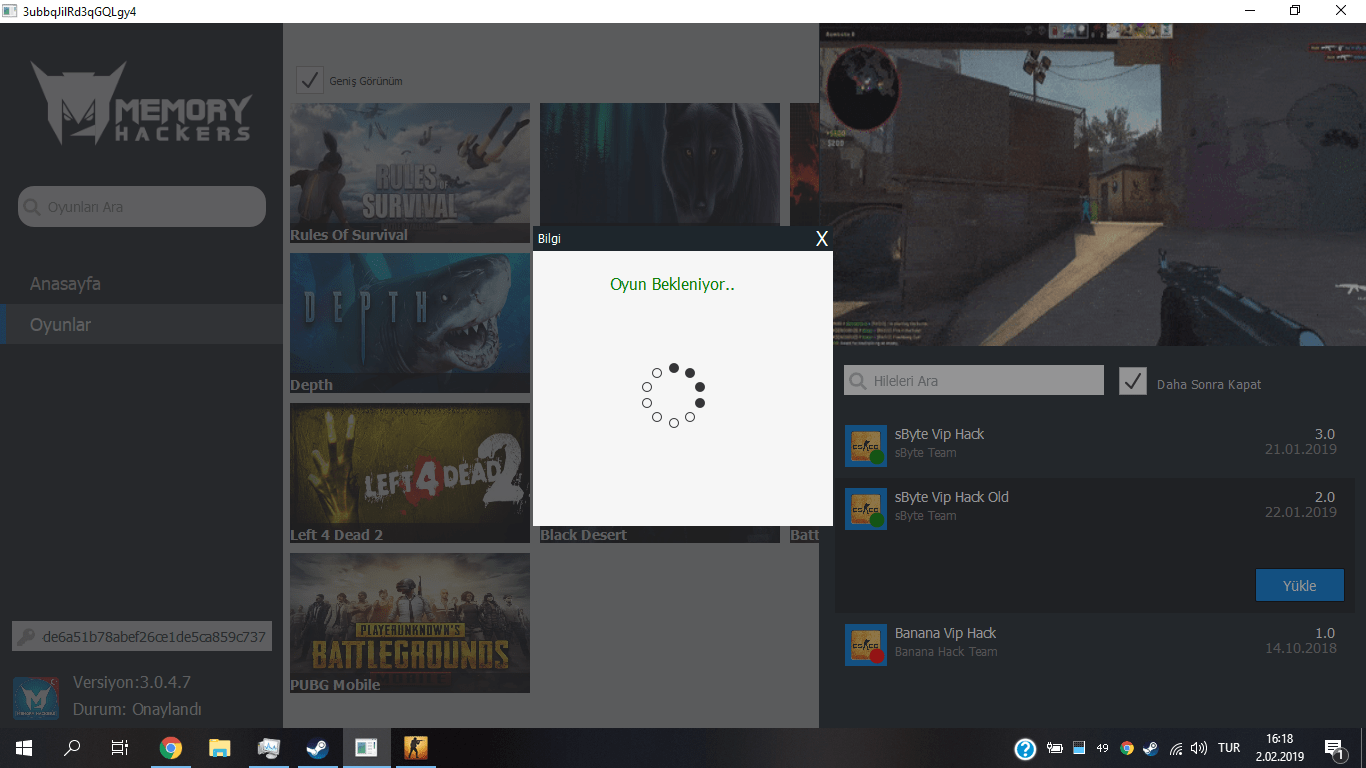This screenshot has width=1366, height=768.
Task: Close the Bilgi dialog with X
Action: click(x=822, y=238)
